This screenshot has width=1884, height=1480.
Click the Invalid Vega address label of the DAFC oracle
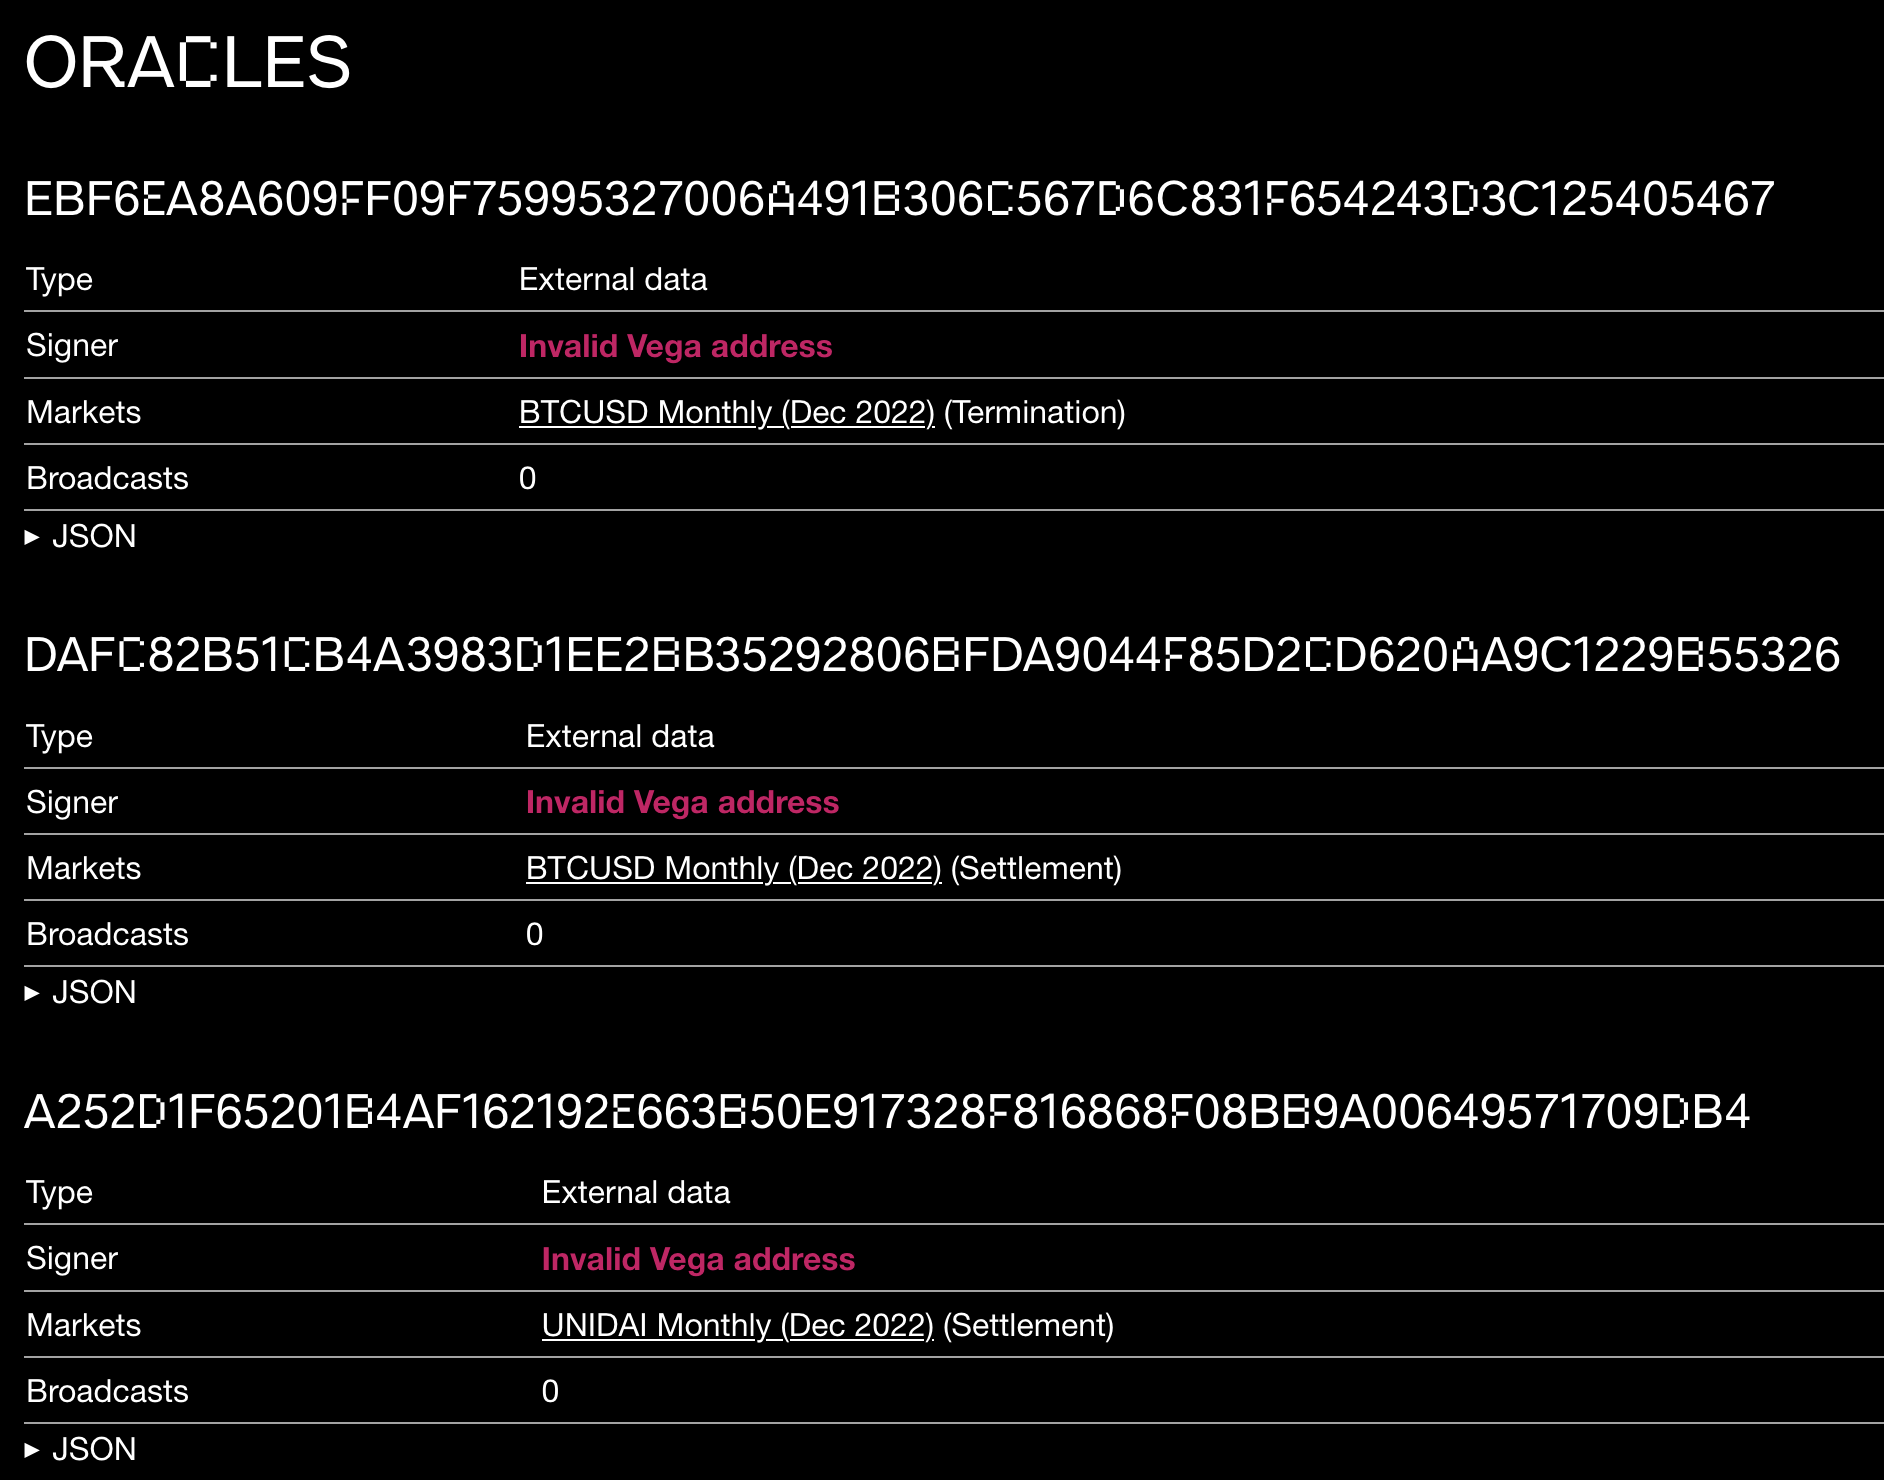682,801
